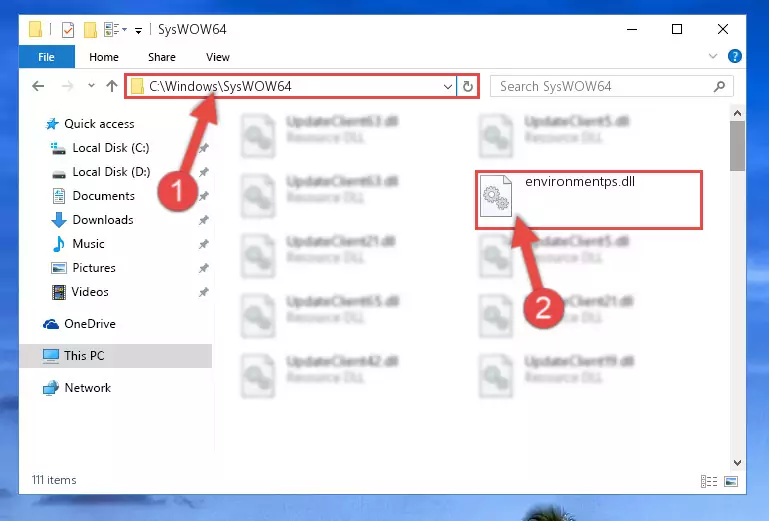The width and height of the screenshot is (769, 521).
Task: Go forward using the forward arrow
Action: 67,86
